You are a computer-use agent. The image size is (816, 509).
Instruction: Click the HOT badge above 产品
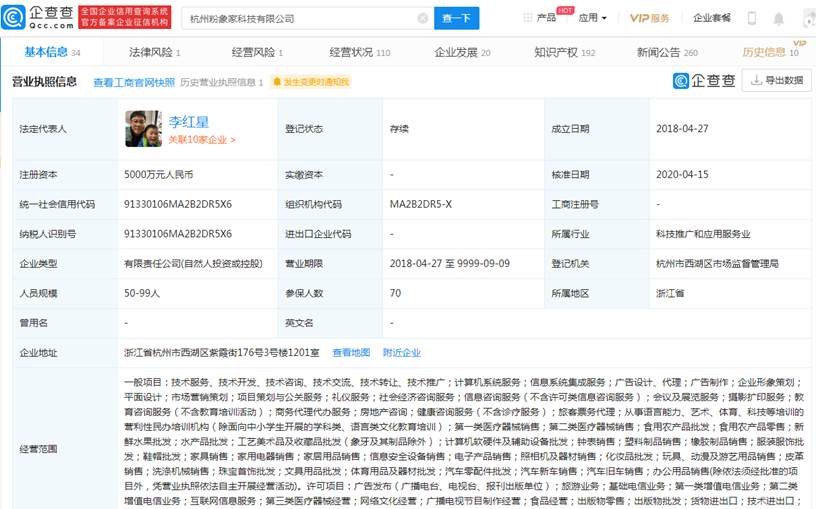coord(565,10)
